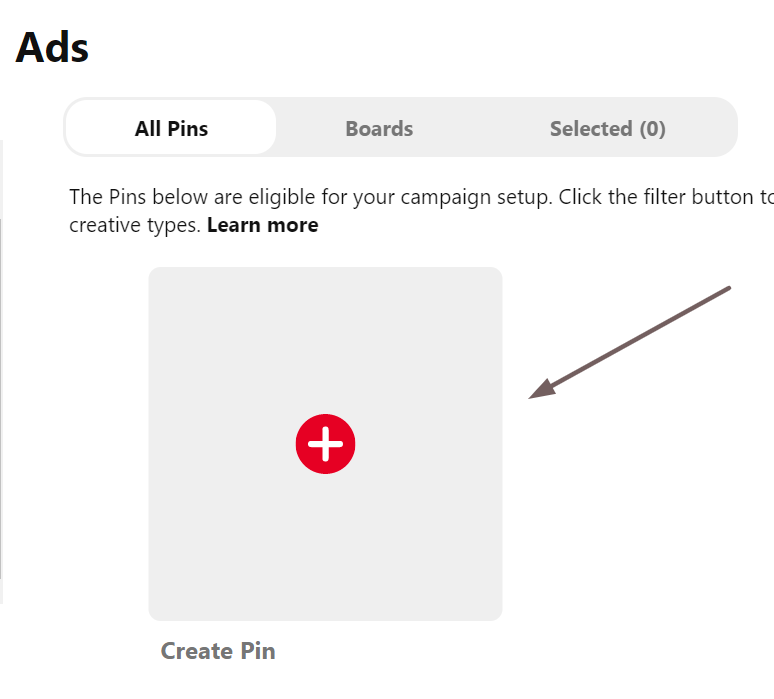
Task: Click the gray arrow annotation head
Action: click(542, 389)
